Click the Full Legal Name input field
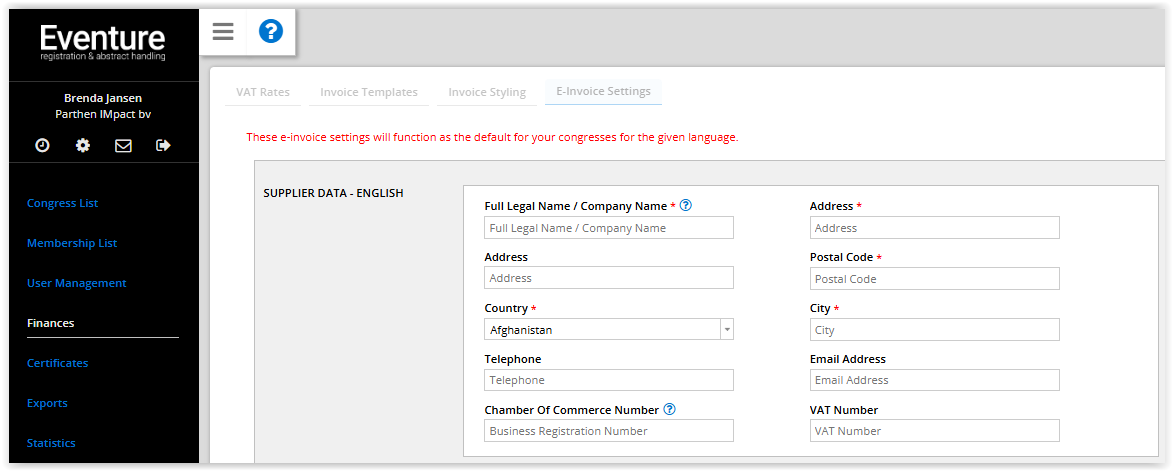The width and height of the screenshot is (1173, 471). click(608, 228)
